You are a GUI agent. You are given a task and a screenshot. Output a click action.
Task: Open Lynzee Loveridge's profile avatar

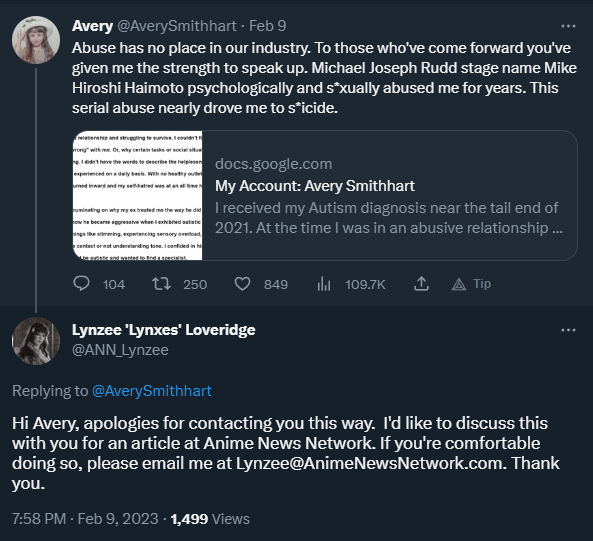click(36, 341)
